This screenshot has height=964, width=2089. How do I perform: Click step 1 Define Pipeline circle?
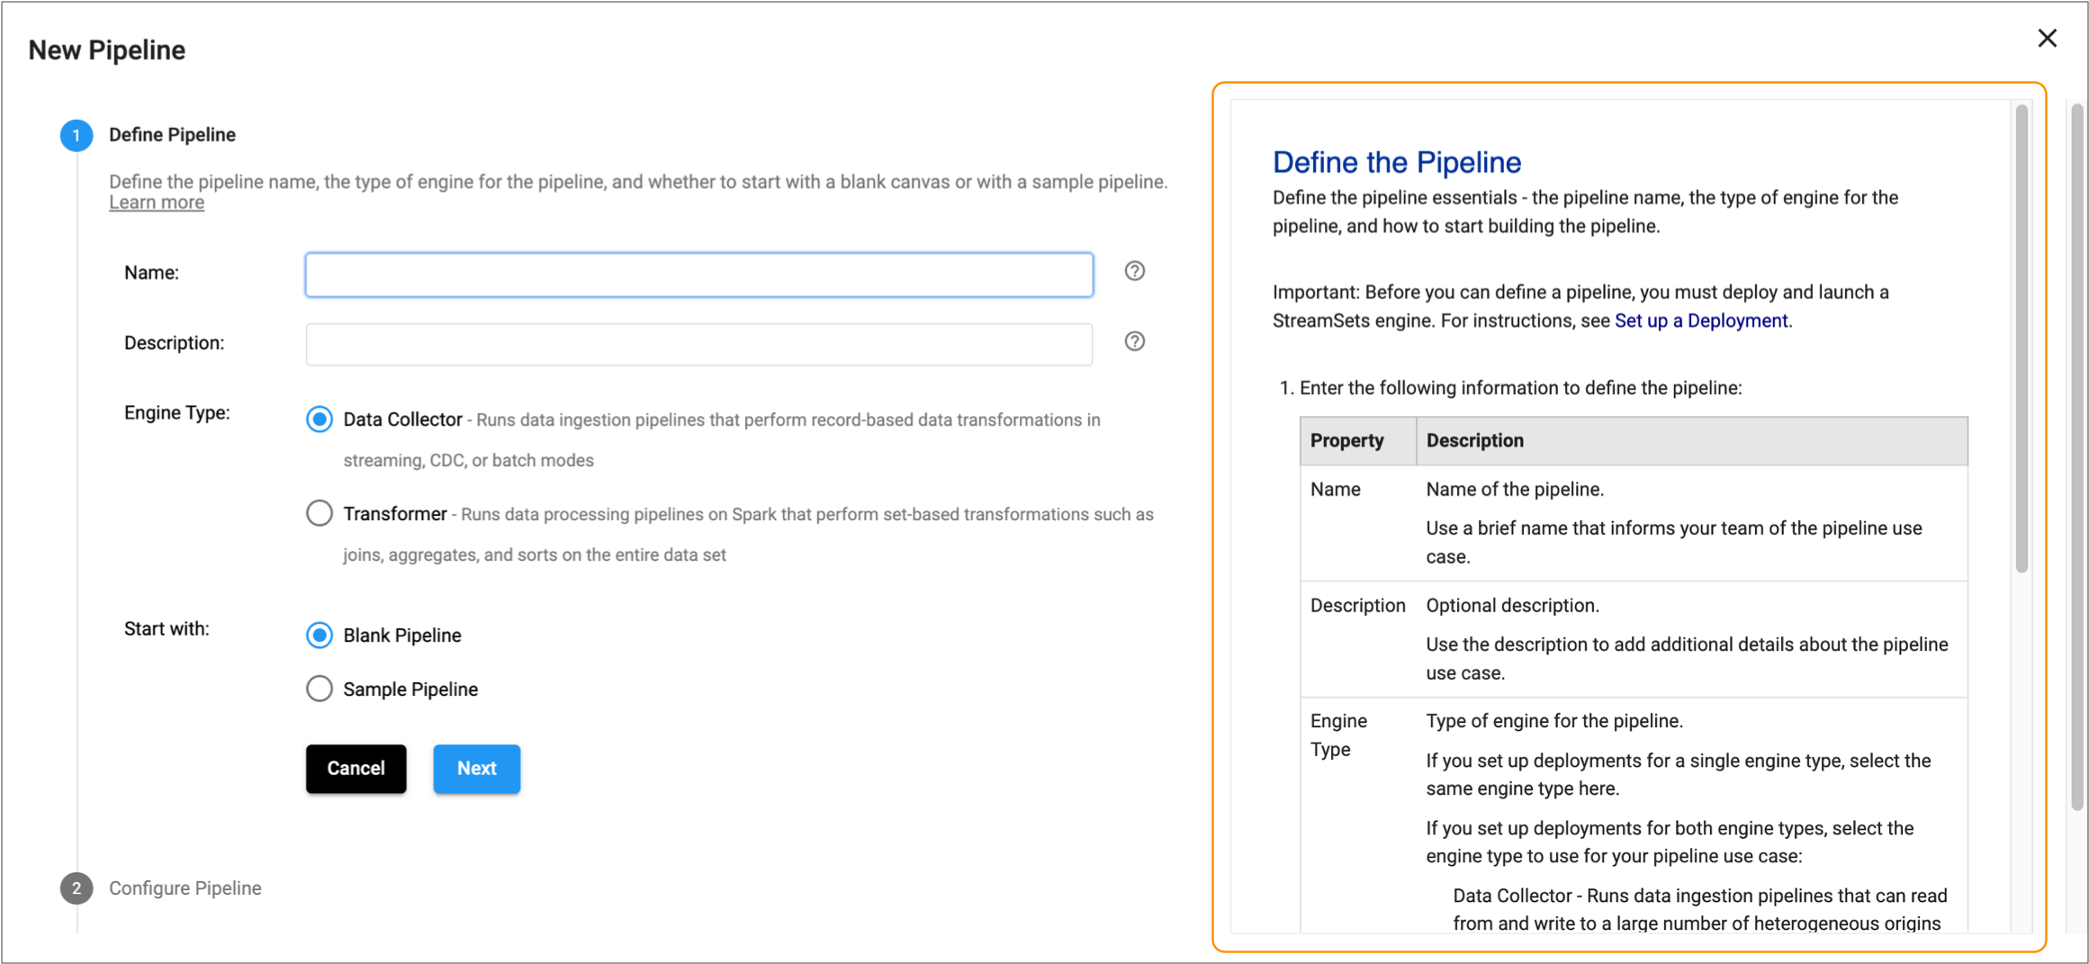76,135
